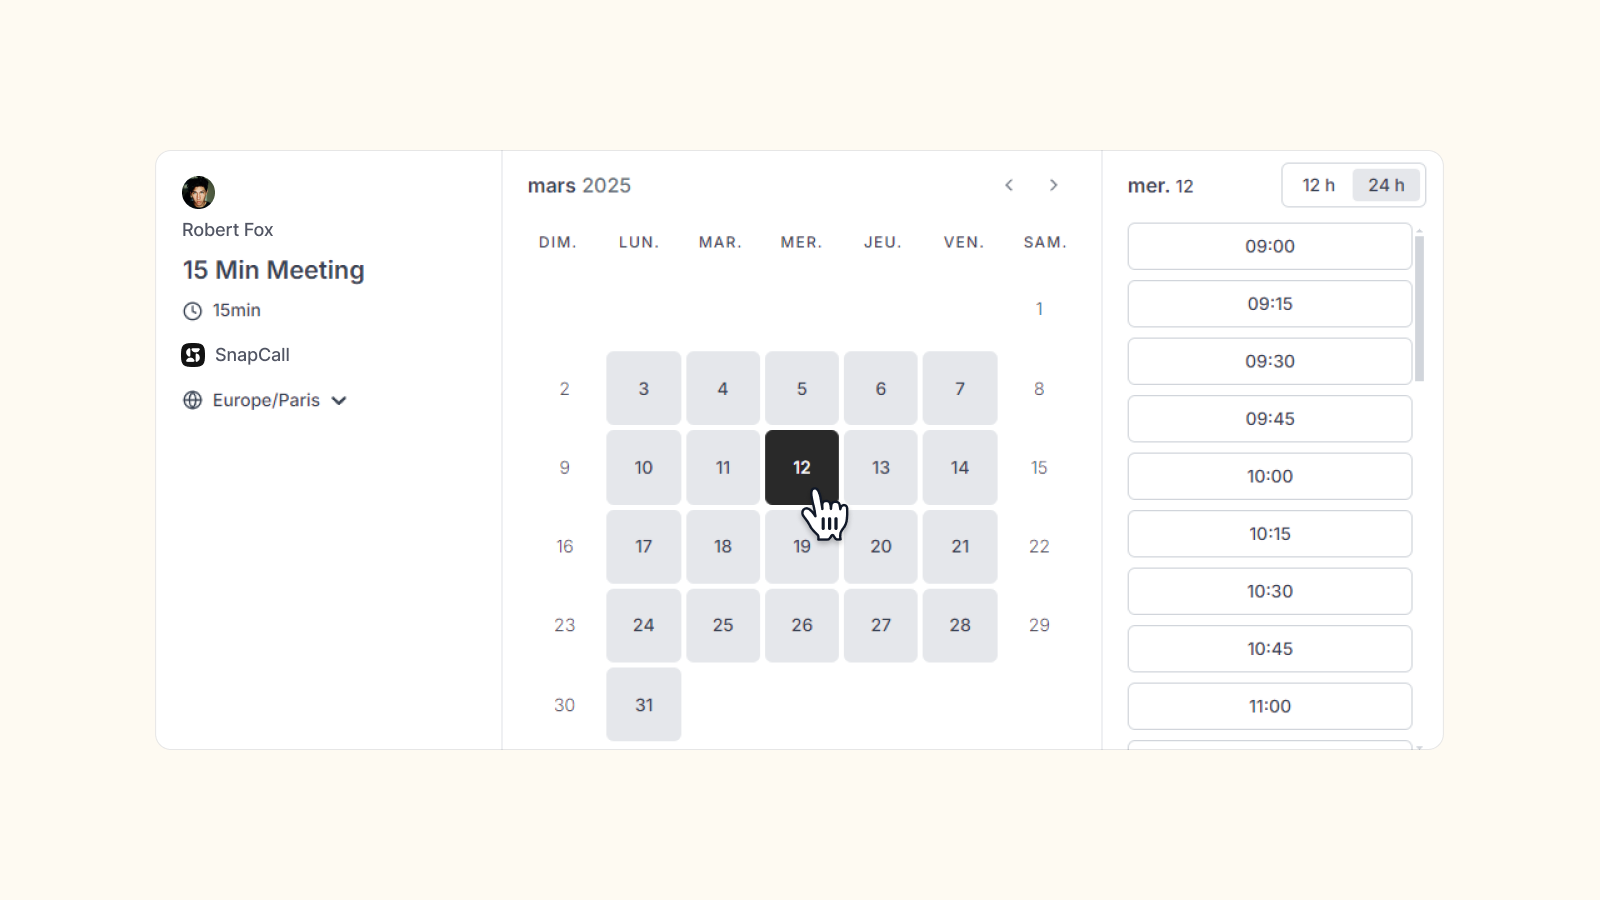Image resolution: width=1600 pixels, height=900 pixels.
Task: Select the 09:00 time slot
Action: click(x=1270, y=246)
